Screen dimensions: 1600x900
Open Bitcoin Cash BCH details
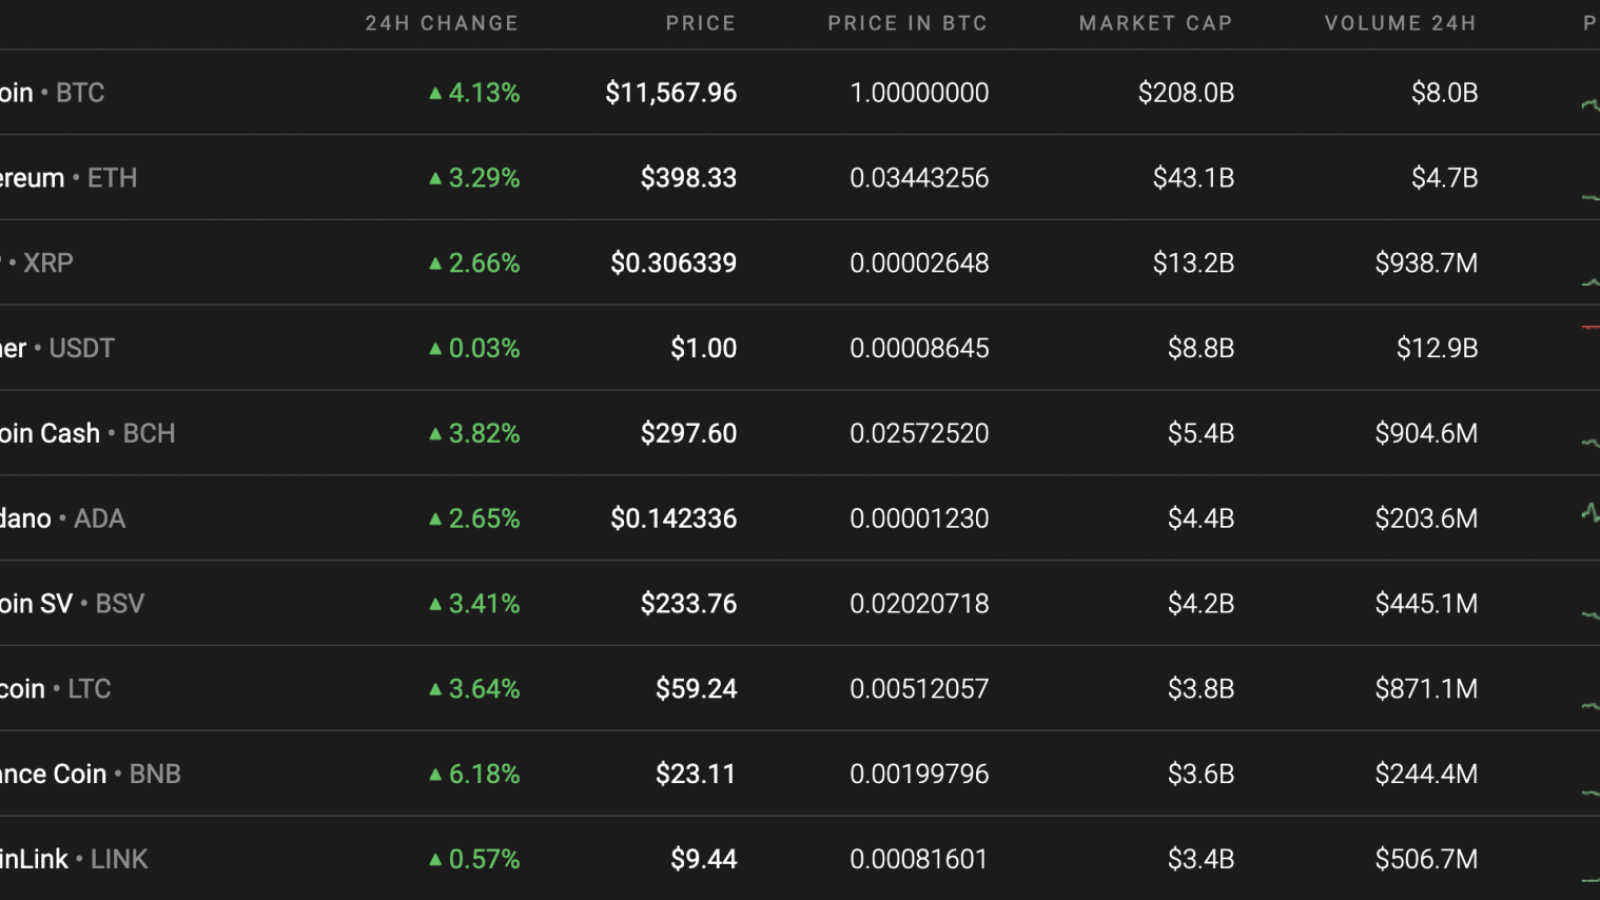point(87,433)
